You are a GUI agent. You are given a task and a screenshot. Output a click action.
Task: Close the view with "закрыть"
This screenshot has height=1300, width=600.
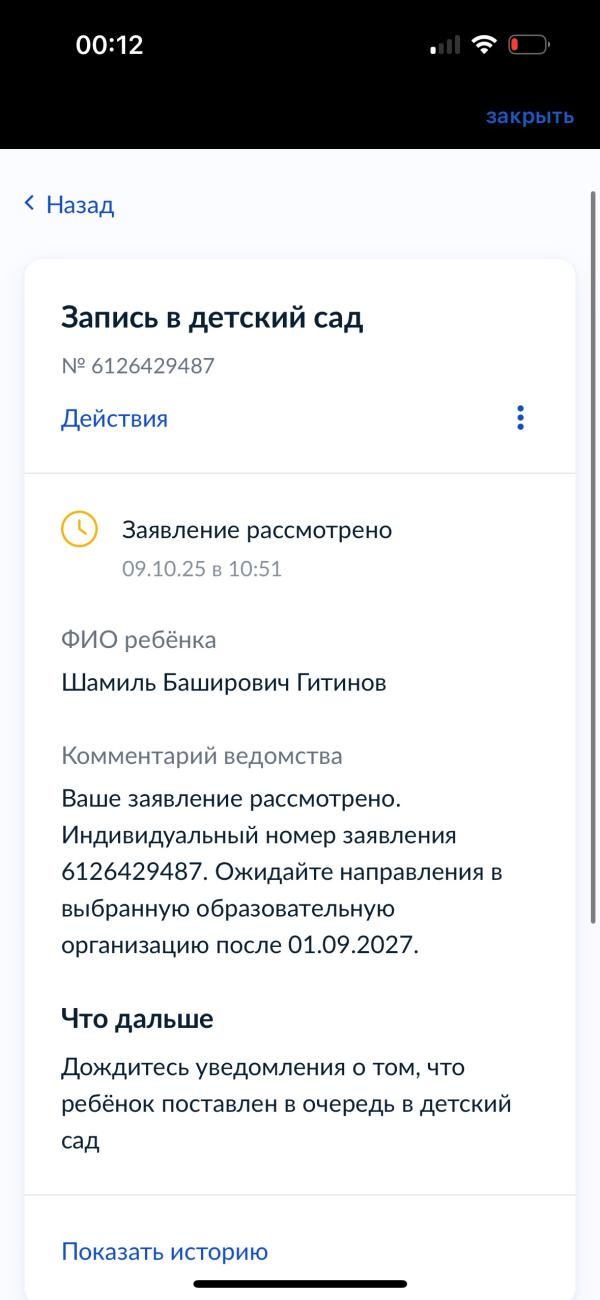[x=529, y=116]
